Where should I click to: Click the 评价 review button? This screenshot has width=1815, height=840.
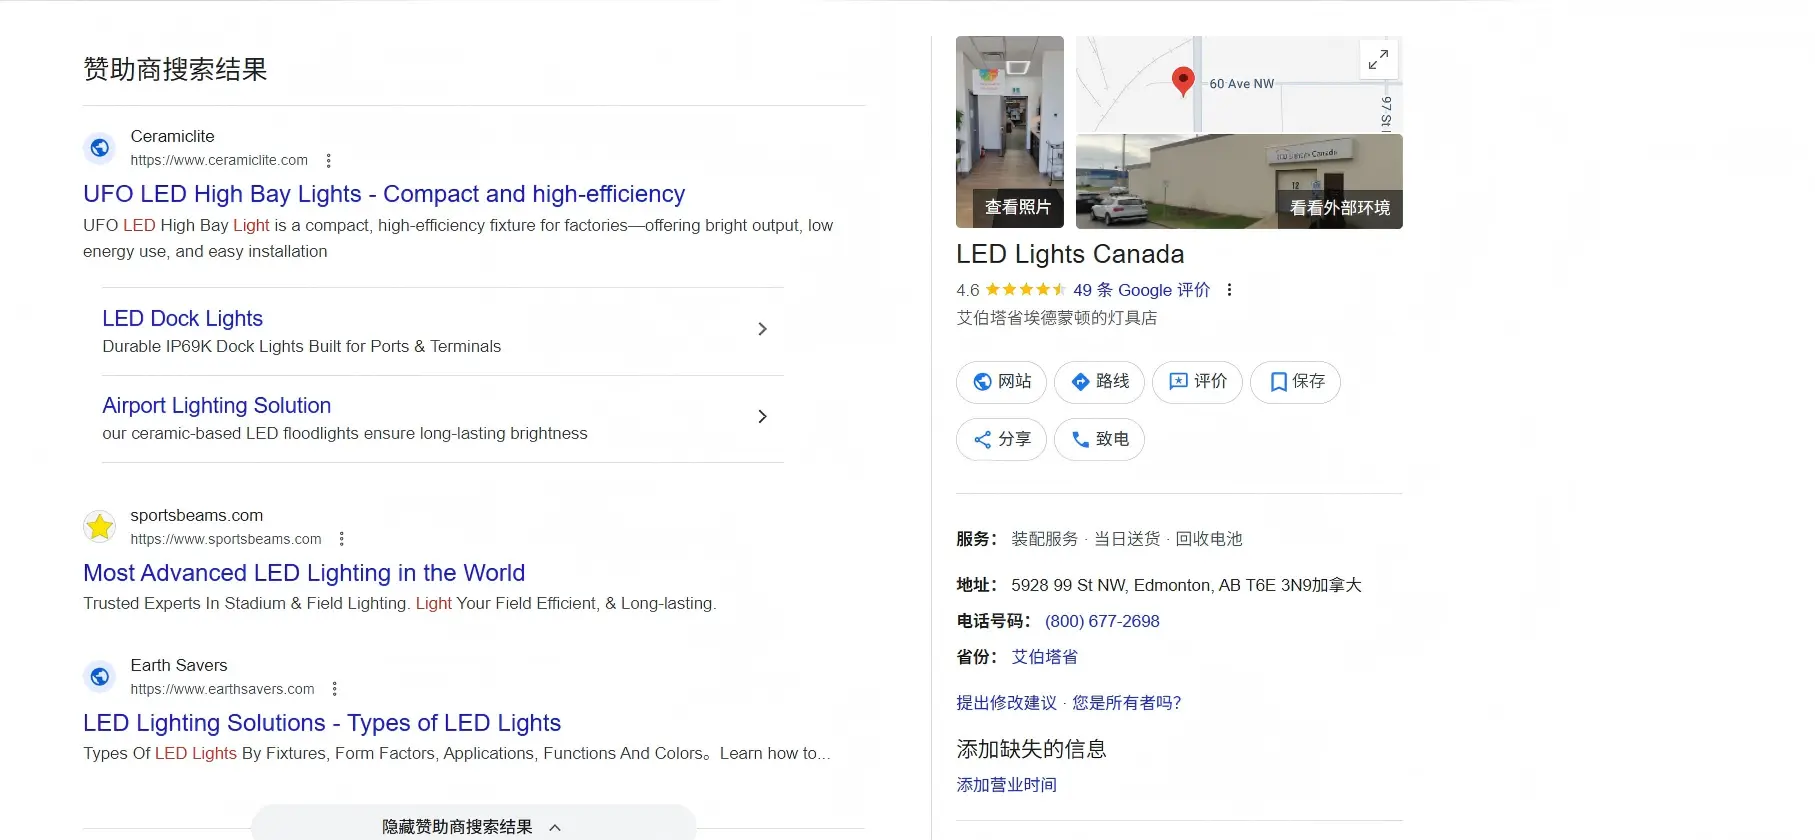[x=1197, y=382]
